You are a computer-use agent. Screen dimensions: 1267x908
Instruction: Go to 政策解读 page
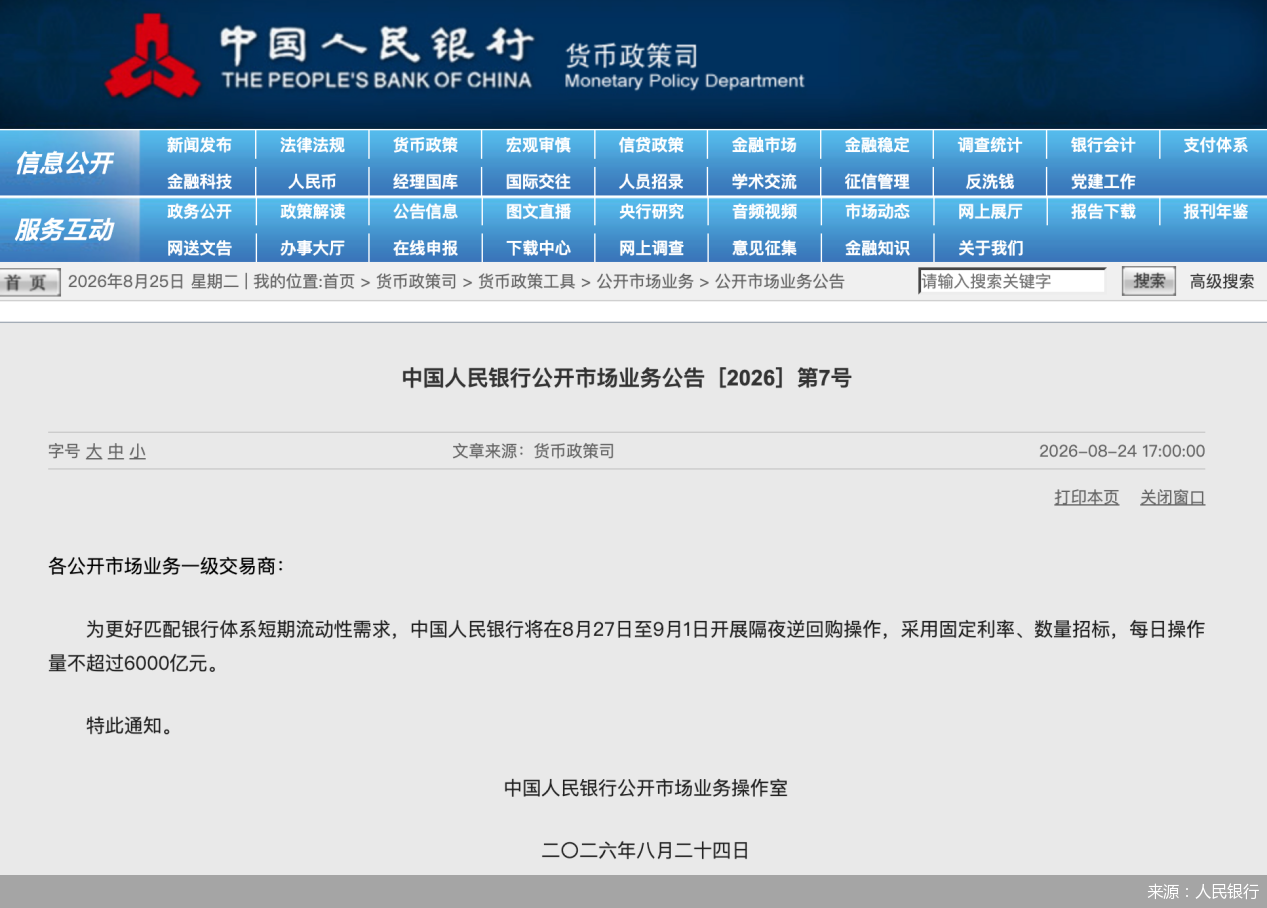(312, 211)
